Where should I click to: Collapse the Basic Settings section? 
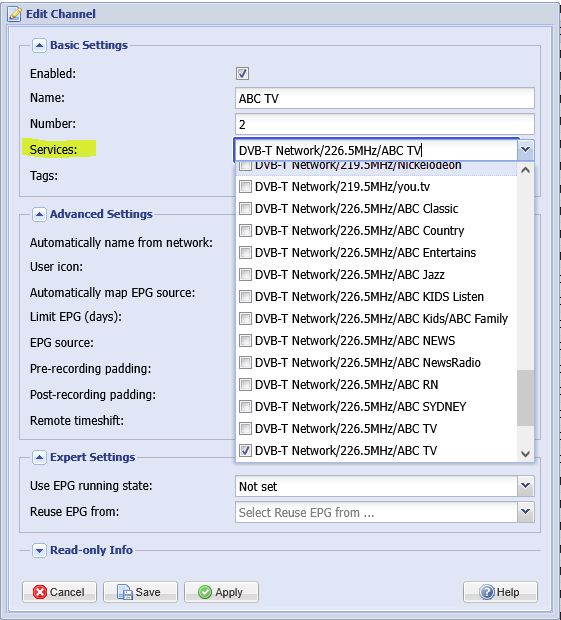click(x=39, y=45)
